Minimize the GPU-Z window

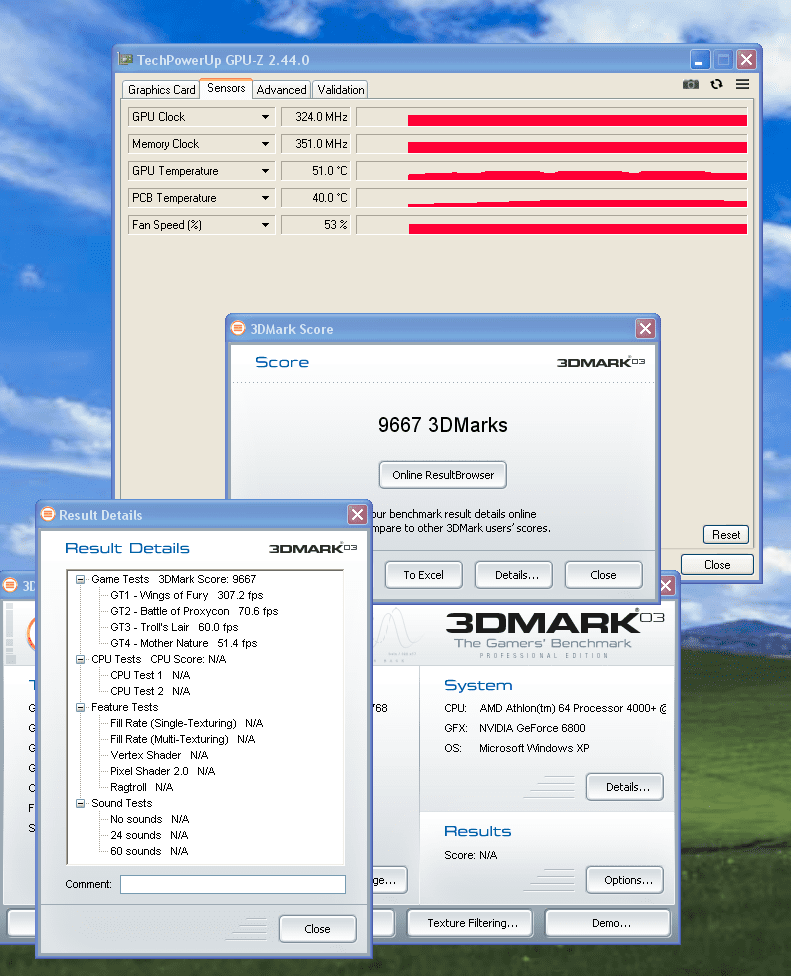point(700,60)
